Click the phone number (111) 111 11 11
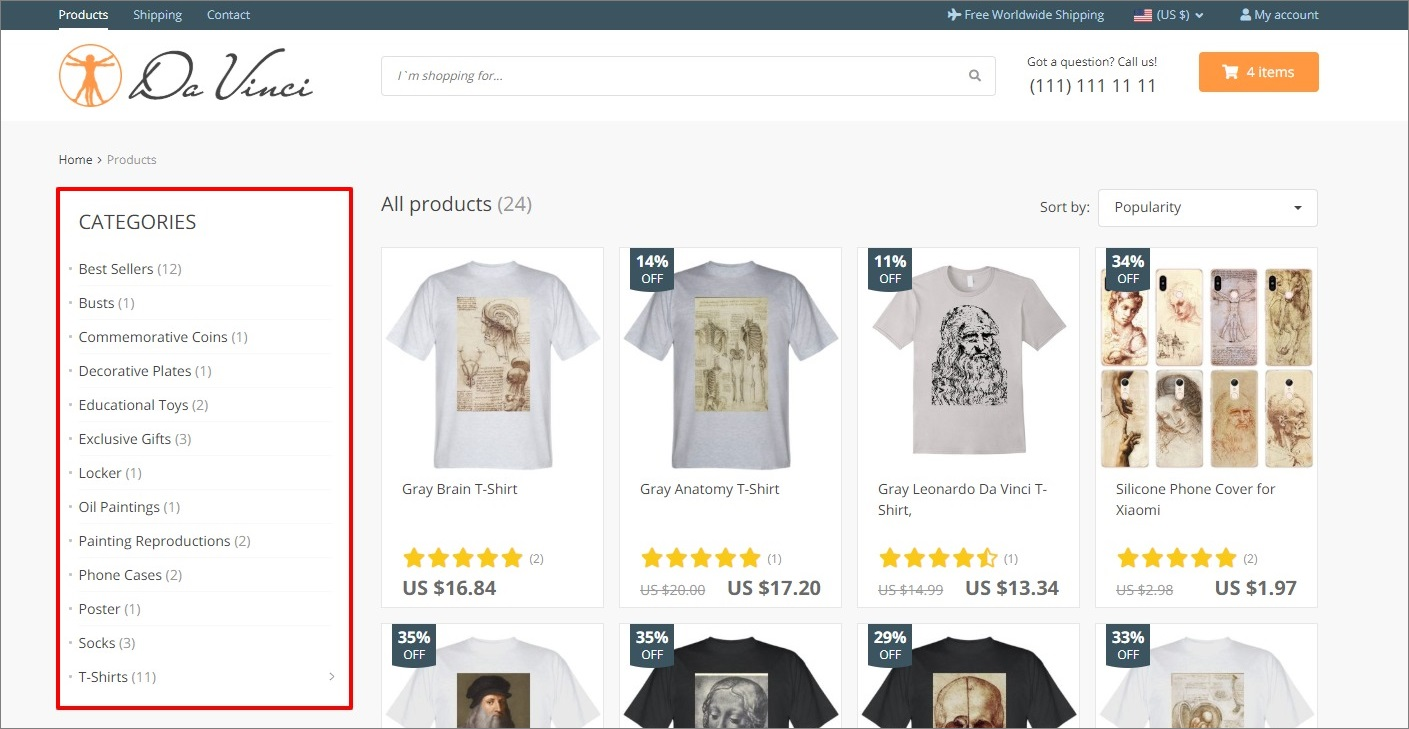The image size is (1409, 729). click(x=1092, y=86)
